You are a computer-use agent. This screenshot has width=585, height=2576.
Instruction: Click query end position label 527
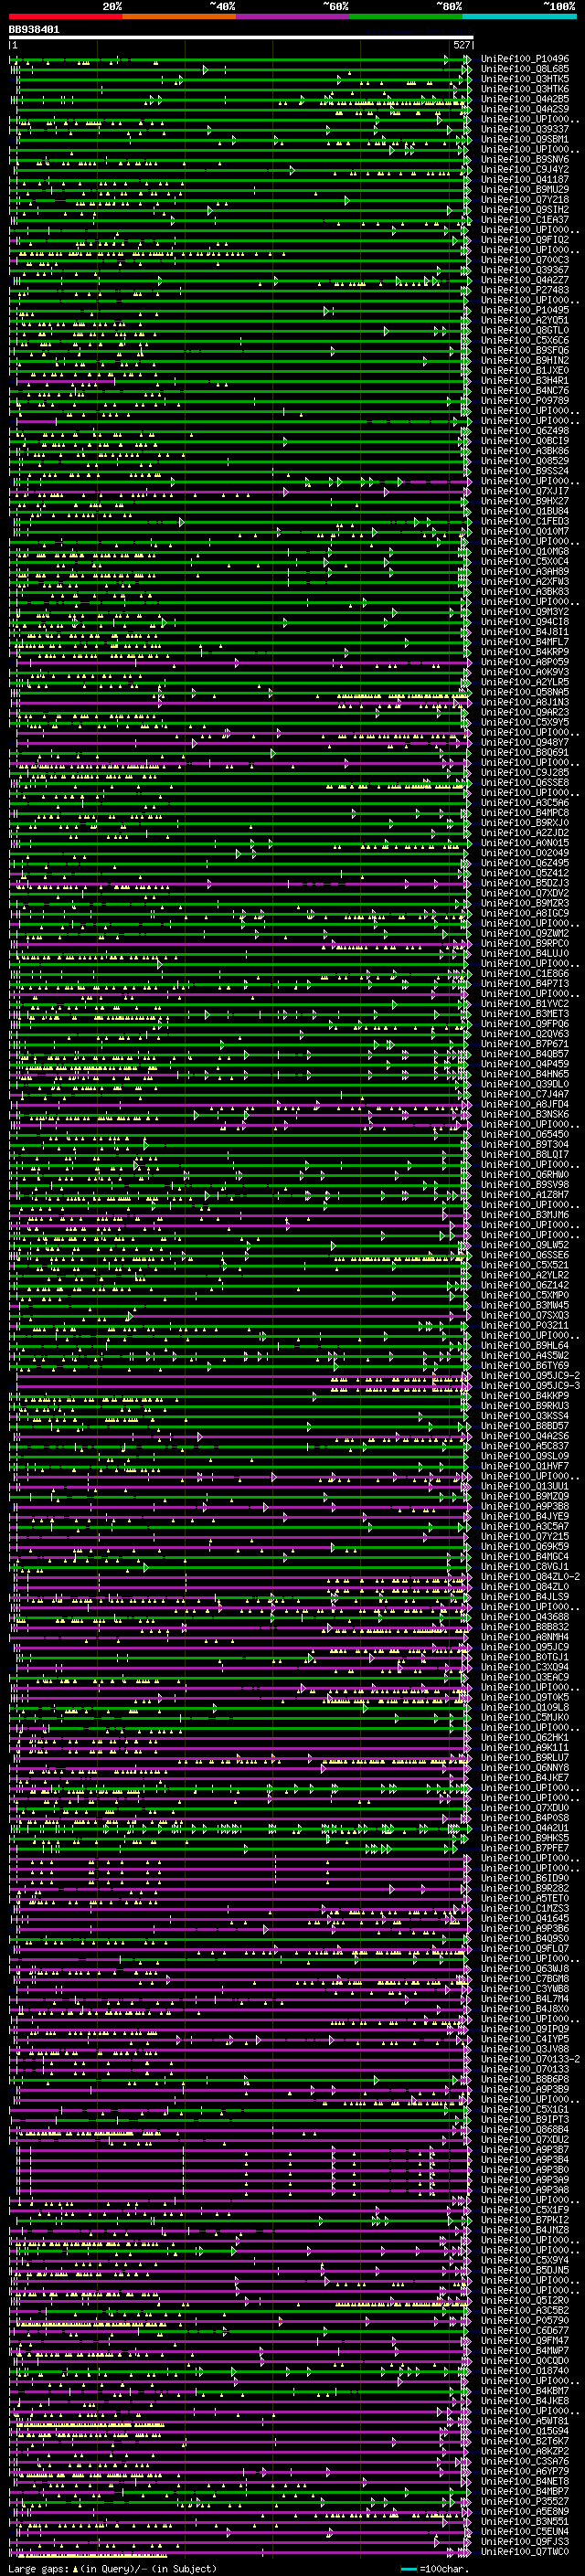coord(462,45)
